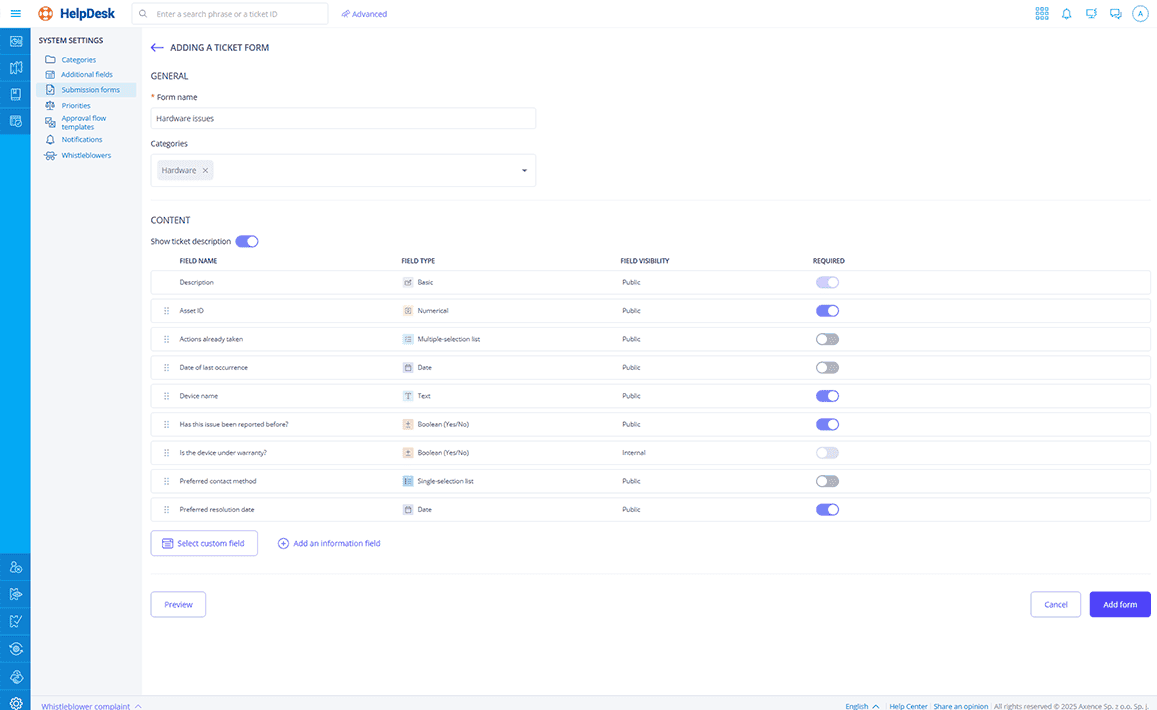Viewport: 1157px width, 710px height.
Task: Open Additional fields in system settings
Action: [86, 75]
